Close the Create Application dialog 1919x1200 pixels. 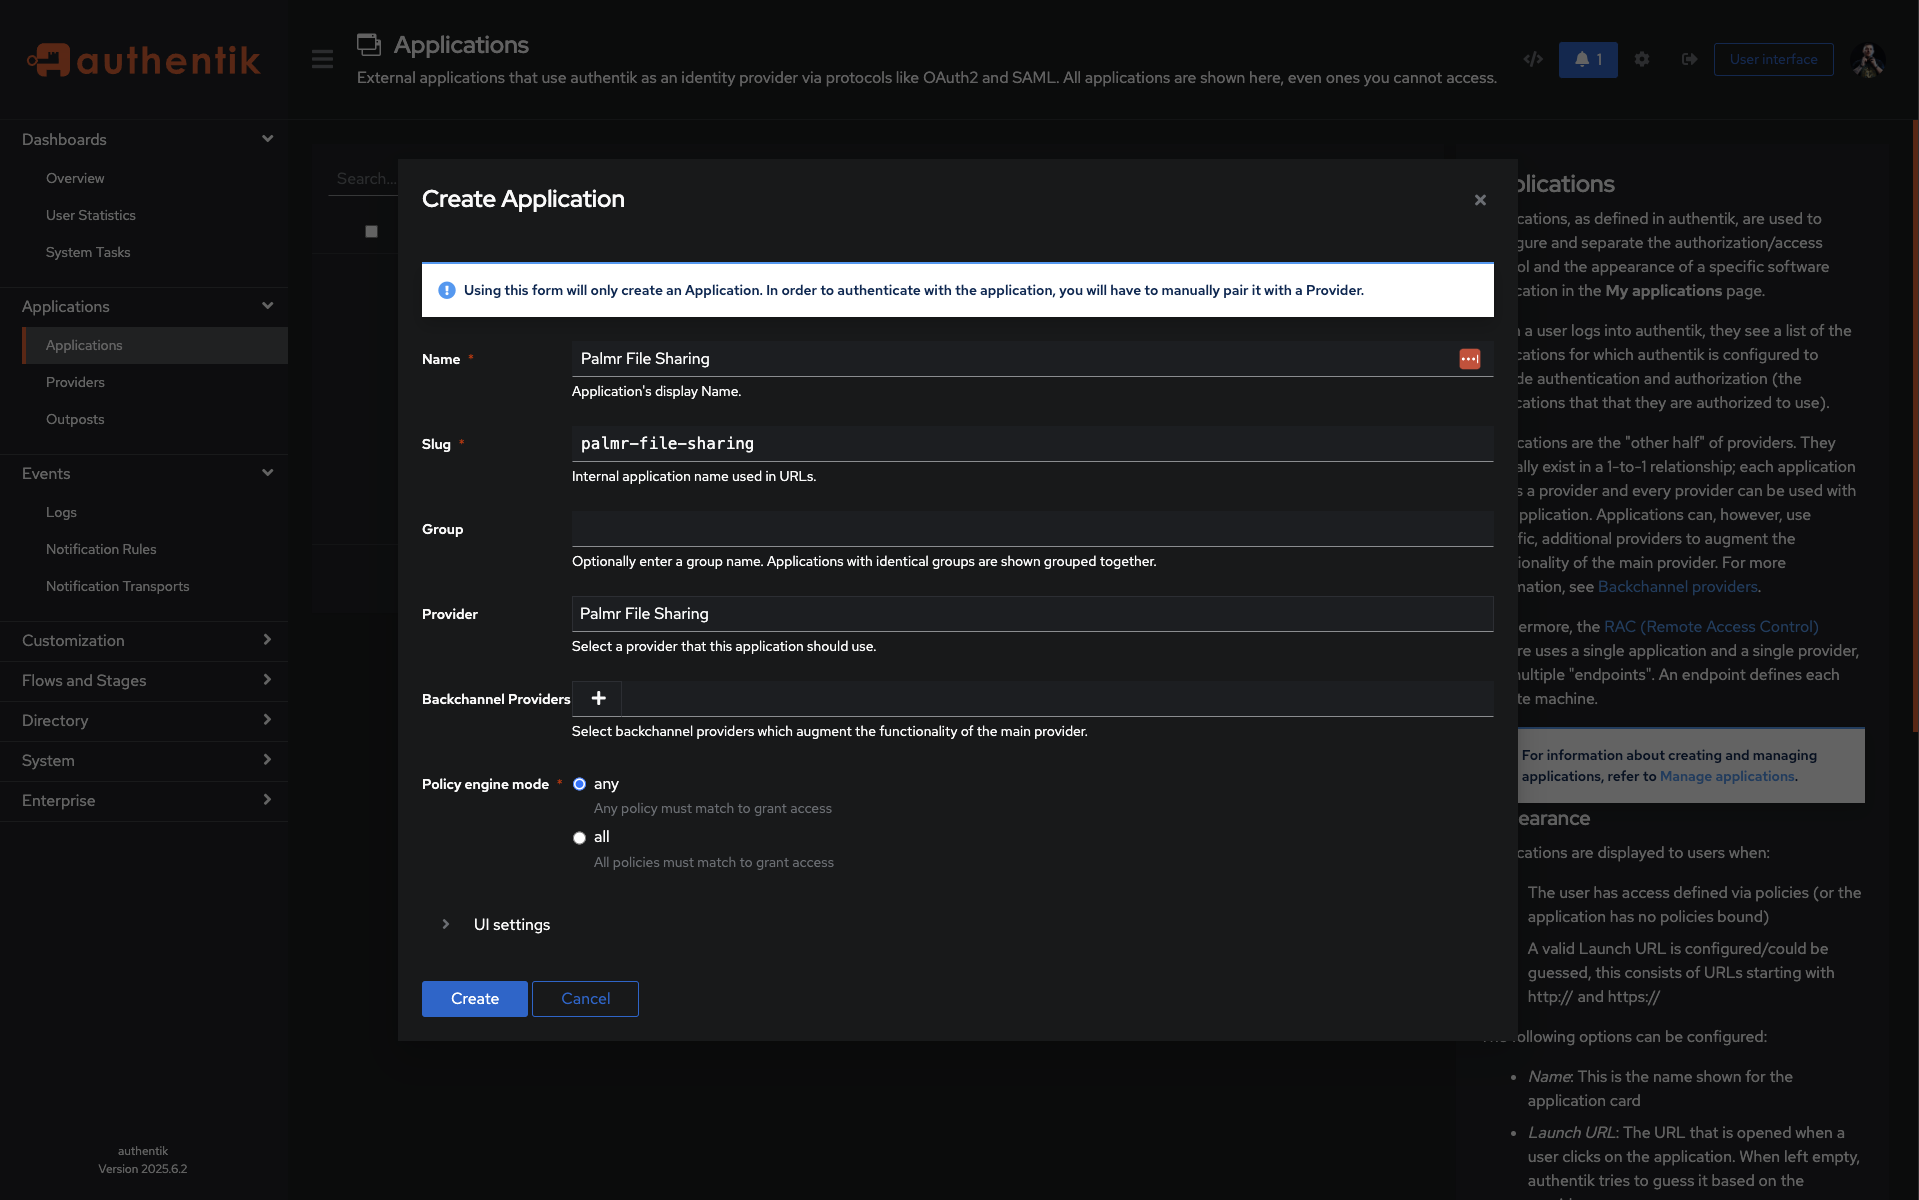click(x=1480, y=200)
